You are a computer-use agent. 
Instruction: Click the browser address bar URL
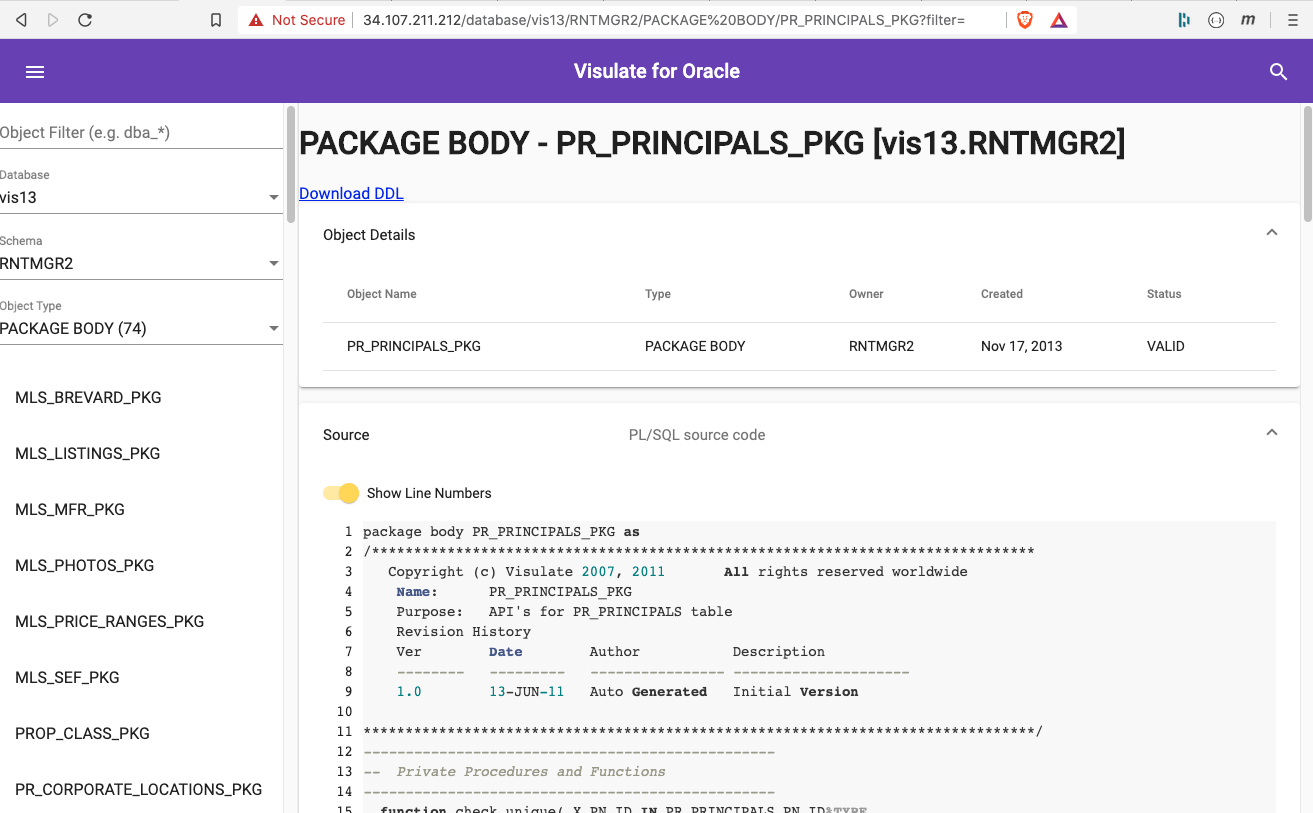pos(664,20)
